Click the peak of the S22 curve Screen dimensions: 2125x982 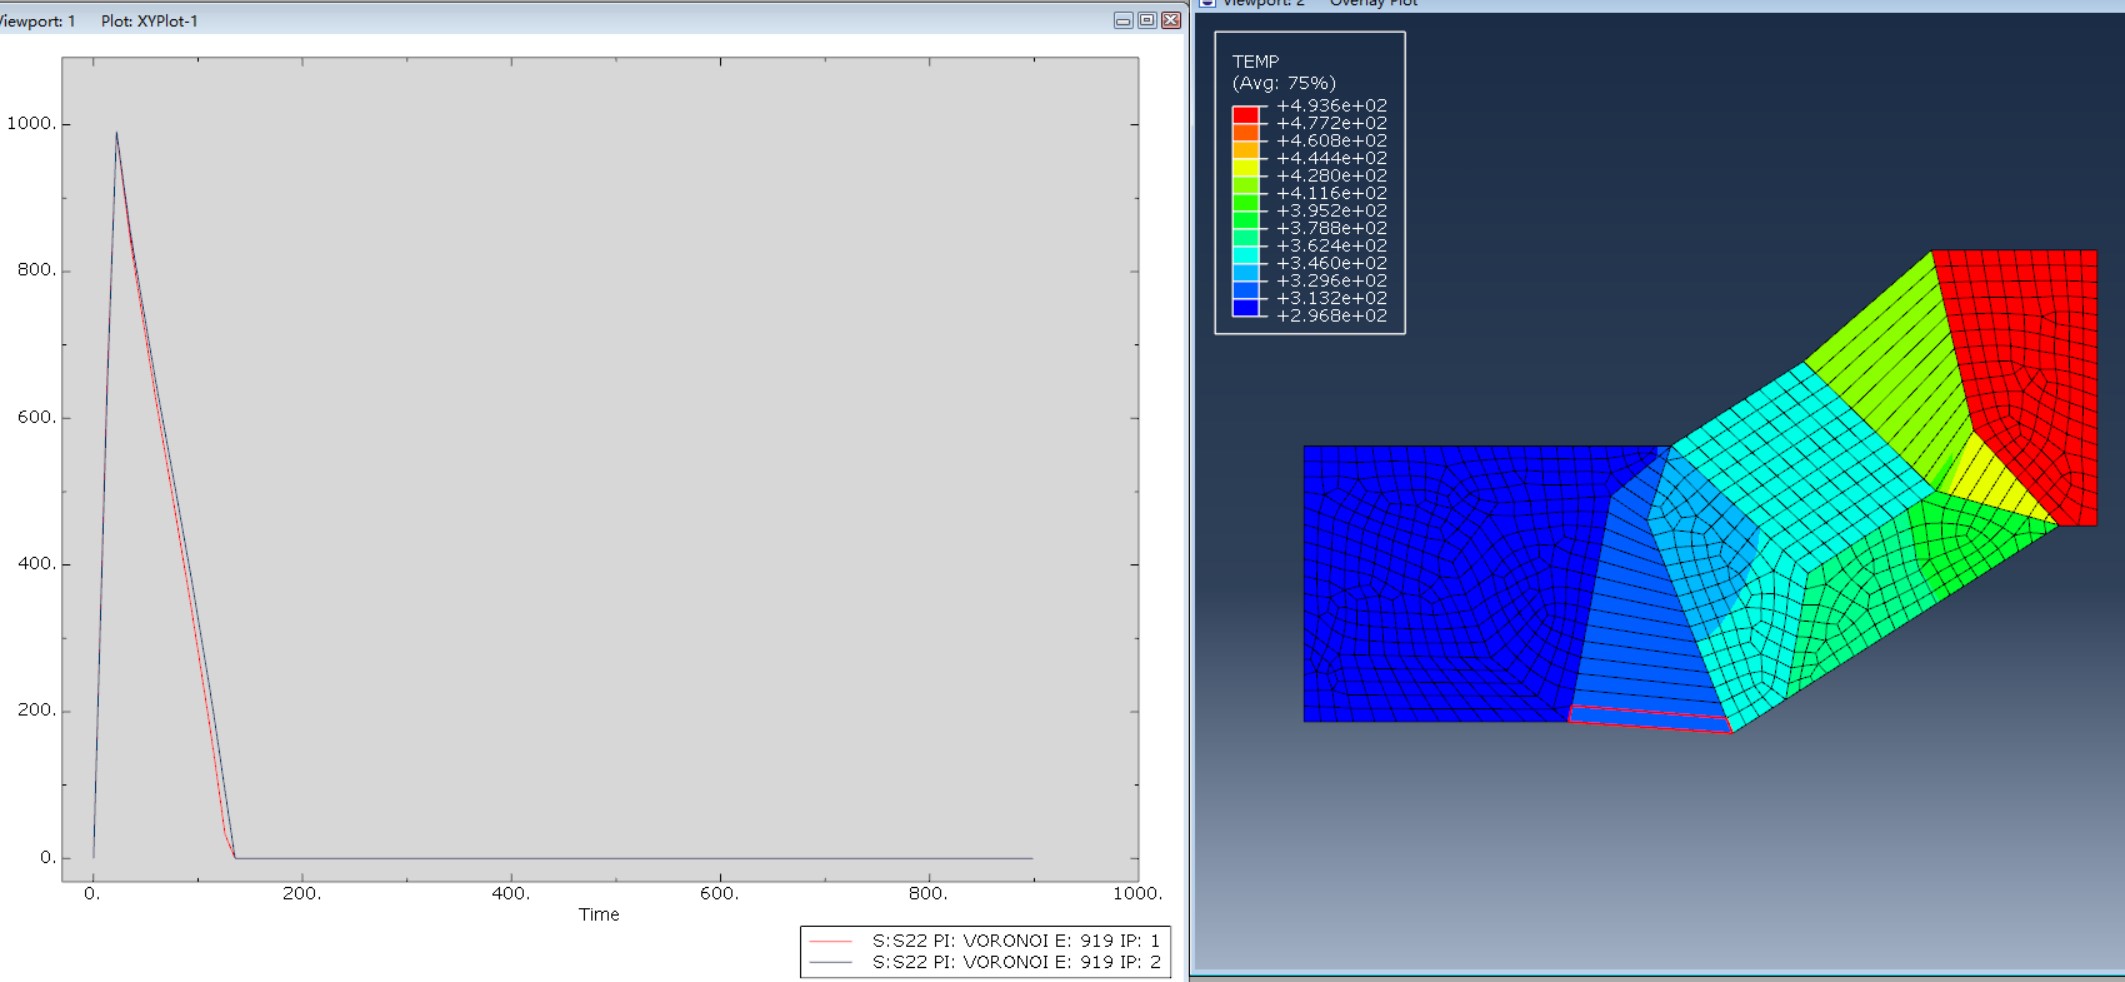116,133
